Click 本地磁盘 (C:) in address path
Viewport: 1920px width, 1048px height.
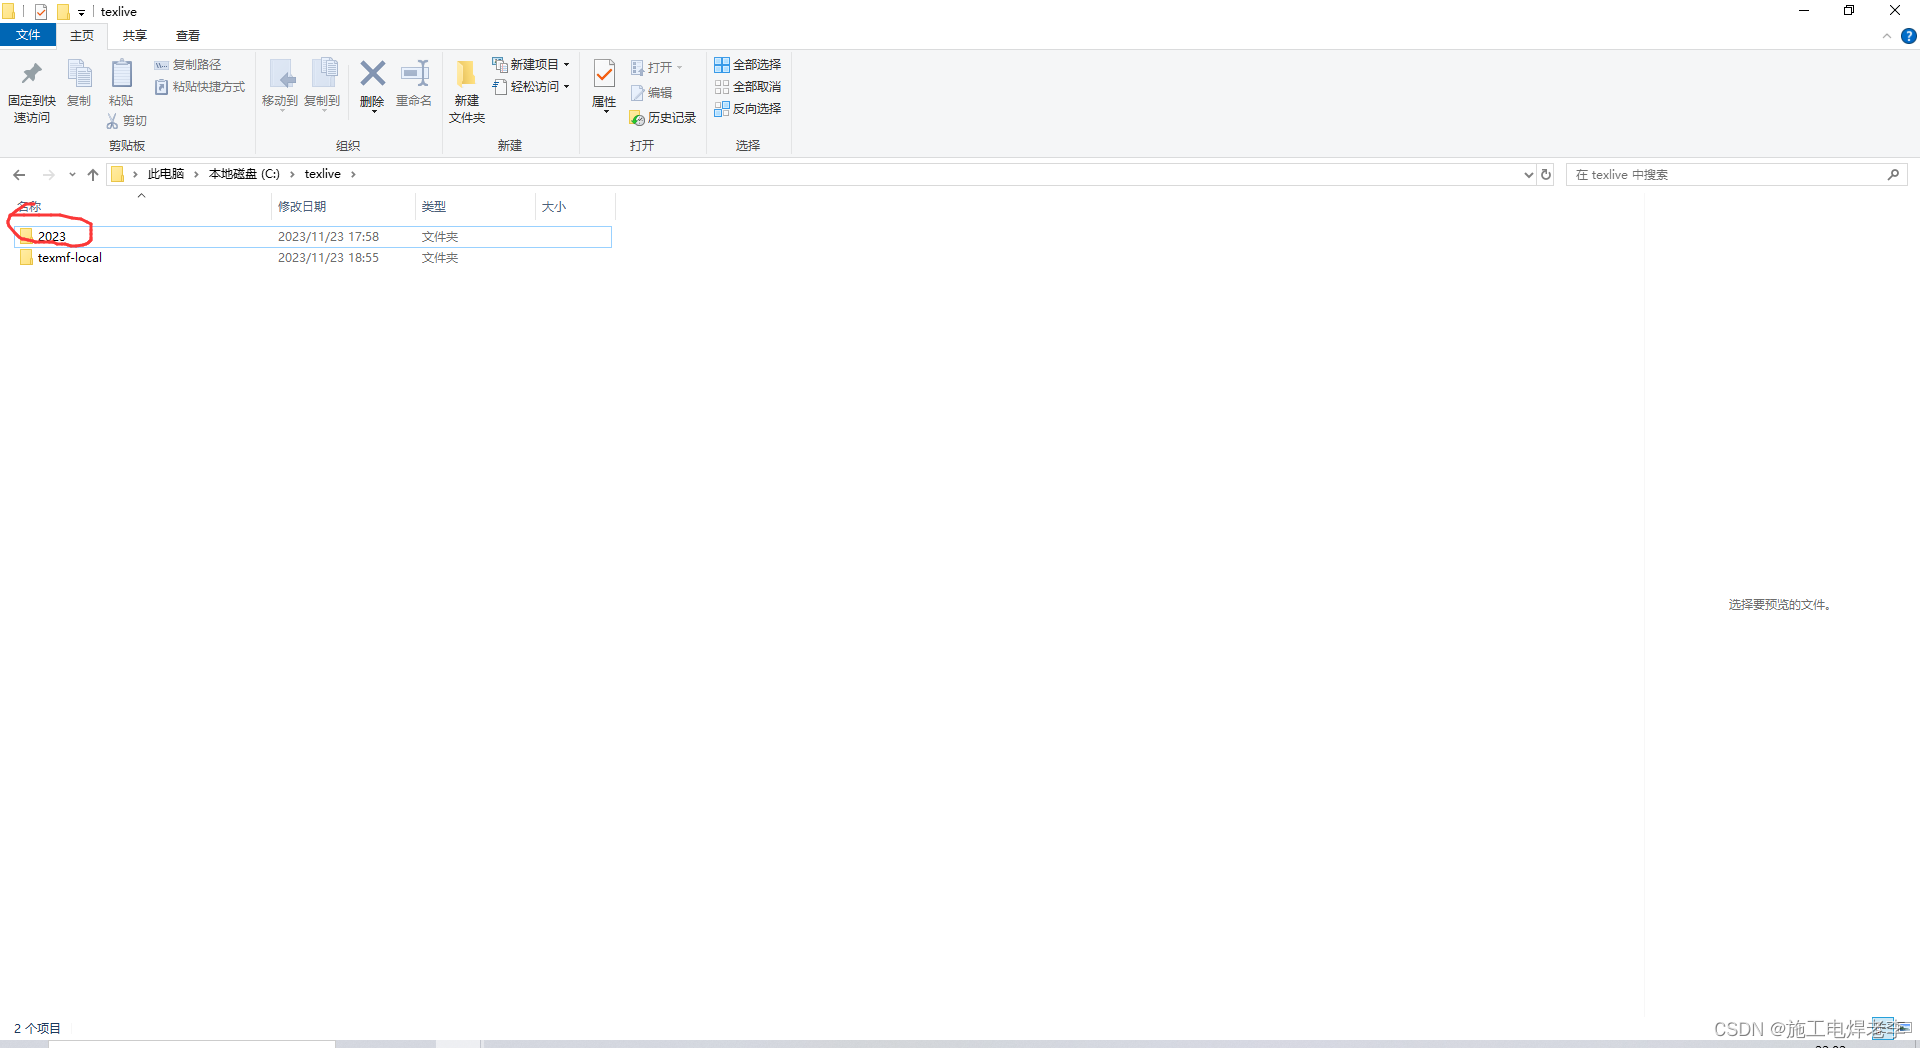244,174
